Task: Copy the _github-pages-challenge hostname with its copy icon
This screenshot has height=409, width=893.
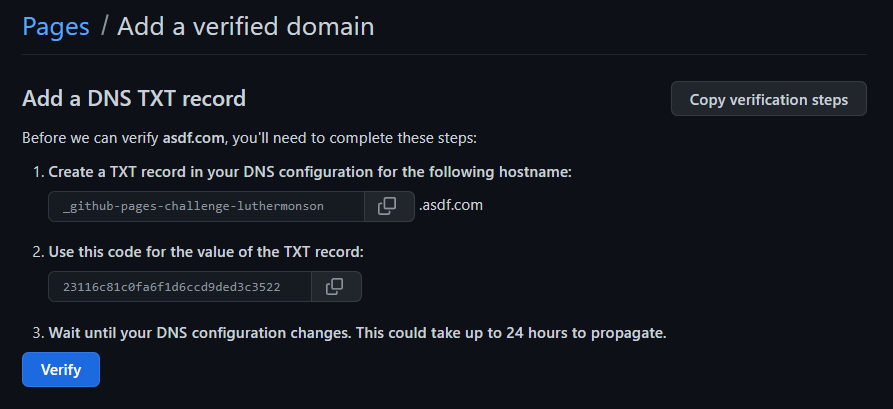Action: (x=389, y=206)
